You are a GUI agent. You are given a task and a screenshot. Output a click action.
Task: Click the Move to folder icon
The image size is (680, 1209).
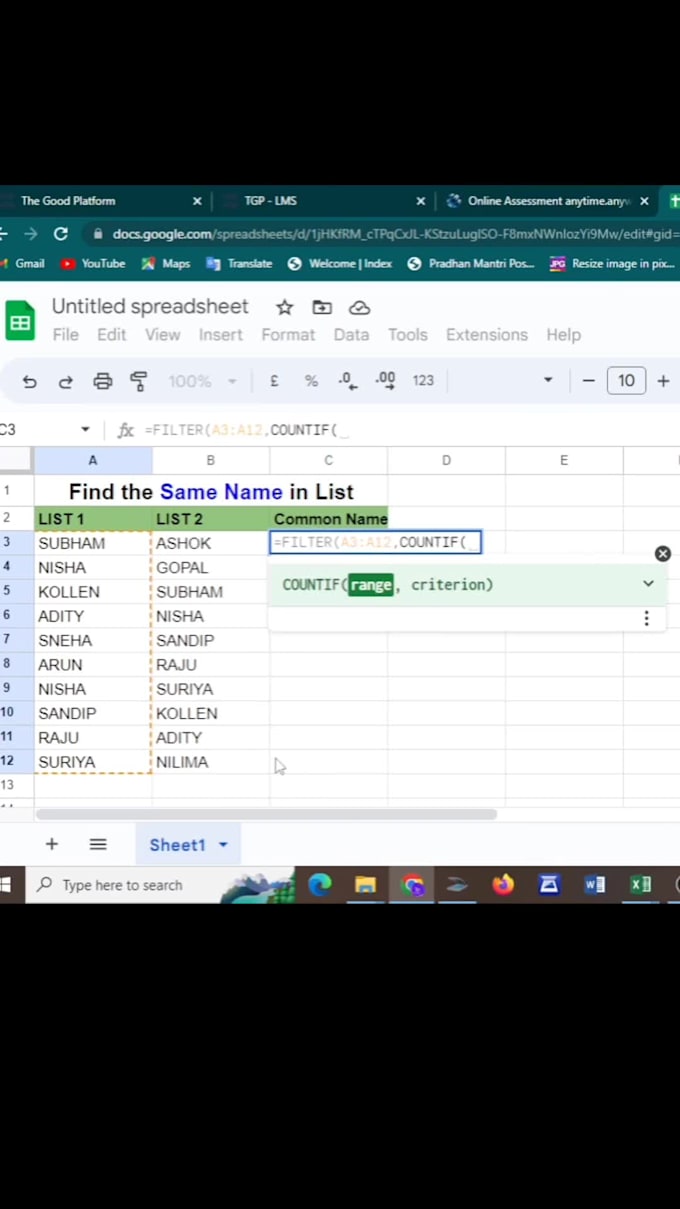[322, 307]
